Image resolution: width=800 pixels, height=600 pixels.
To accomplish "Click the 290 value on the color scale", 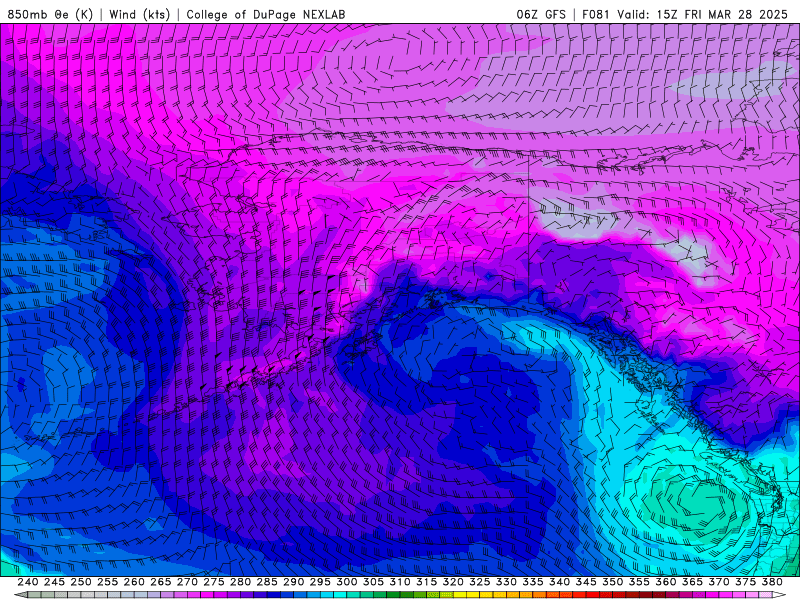I will click(x=293, y=582).
